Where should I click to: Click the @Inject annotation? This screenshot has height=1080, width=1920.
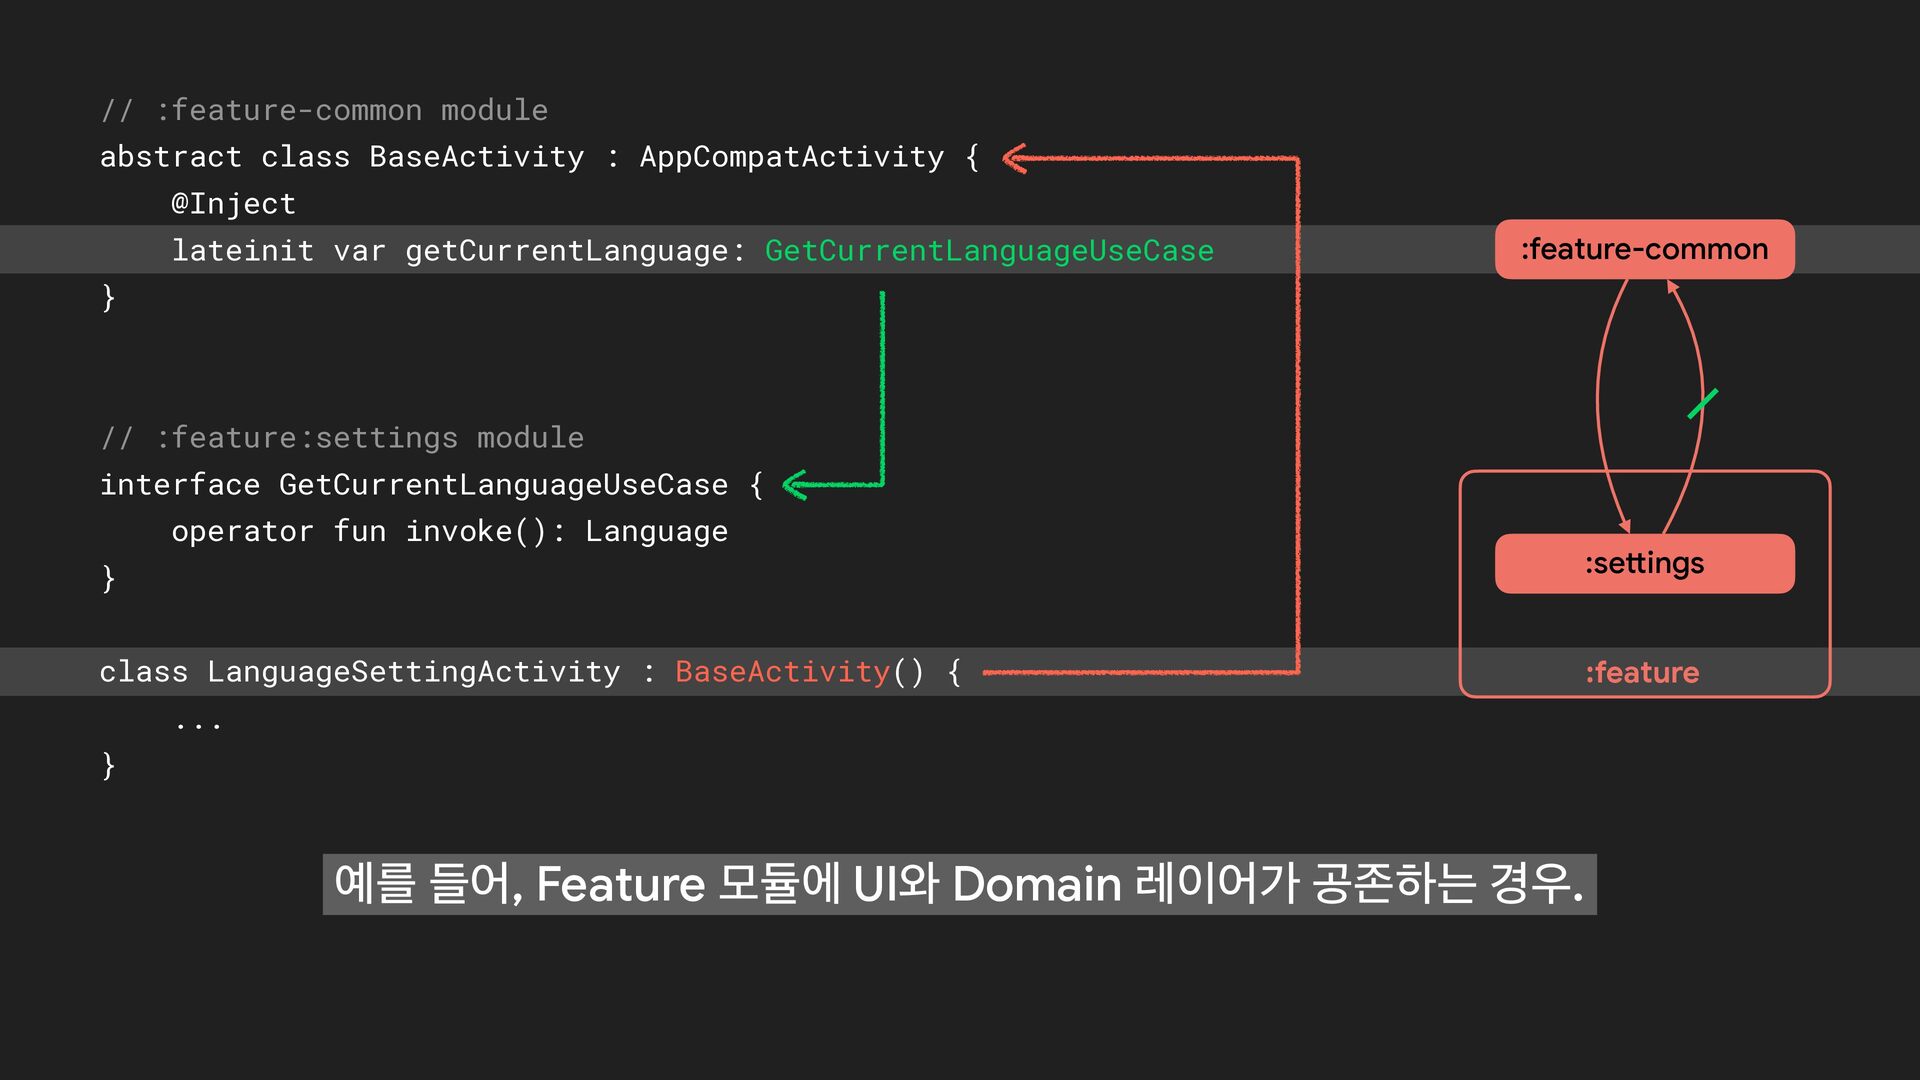coord(233,203)
